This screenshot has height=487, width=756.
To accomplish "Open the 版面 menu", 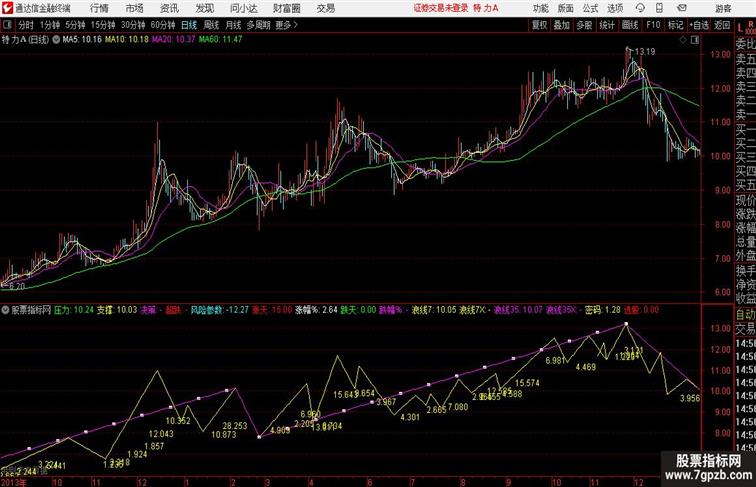I will tap(566, 8).
